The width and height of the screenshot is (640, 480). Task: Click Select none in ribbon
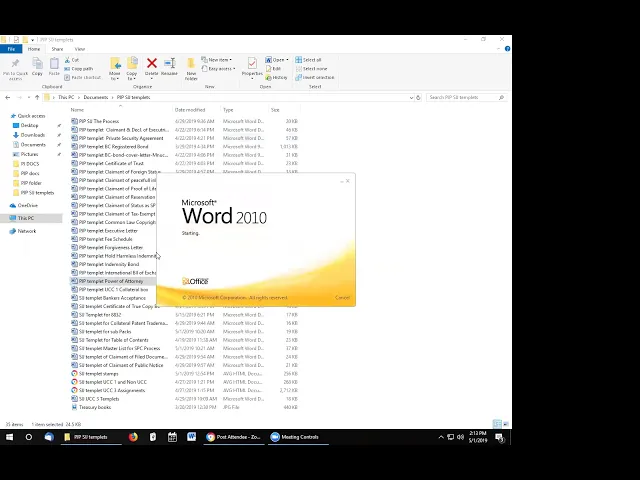[x=312, y=69]
